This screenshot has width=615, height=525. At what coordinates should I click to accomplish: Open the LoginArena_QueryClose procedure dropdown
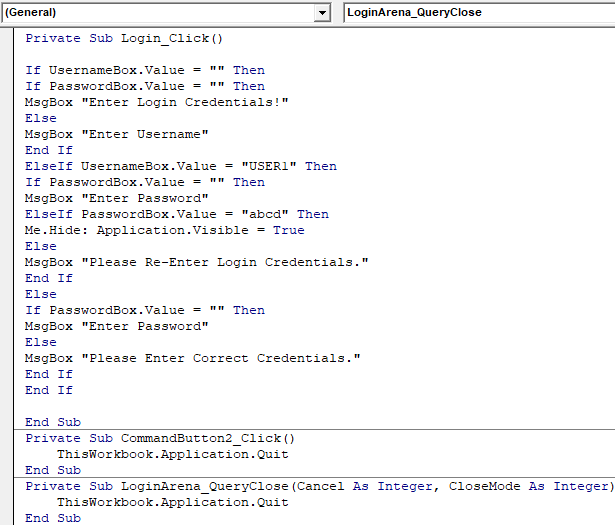[478, 13]
